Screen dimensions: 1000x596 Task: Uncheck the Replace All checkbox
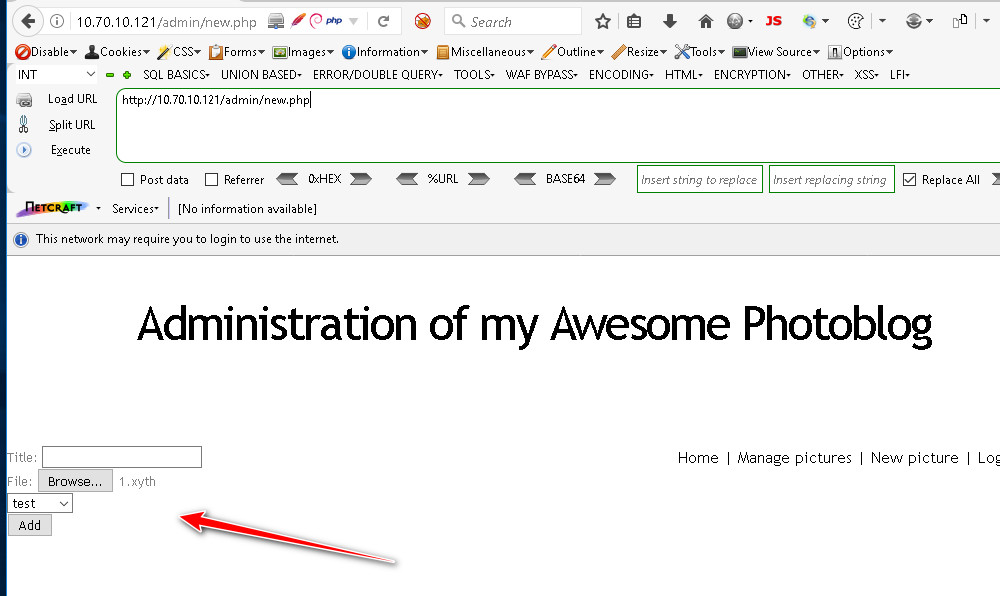909,180
